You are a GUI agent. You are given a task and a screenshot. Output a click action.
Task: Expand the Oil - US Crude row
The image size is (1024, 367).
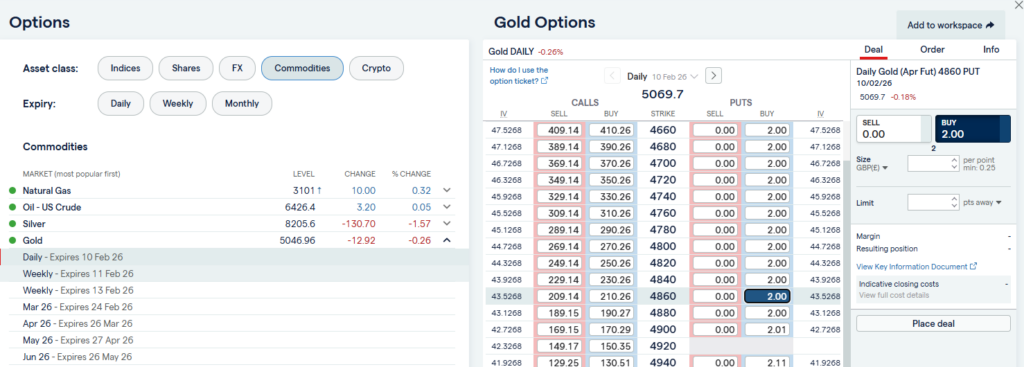(447, 207)
